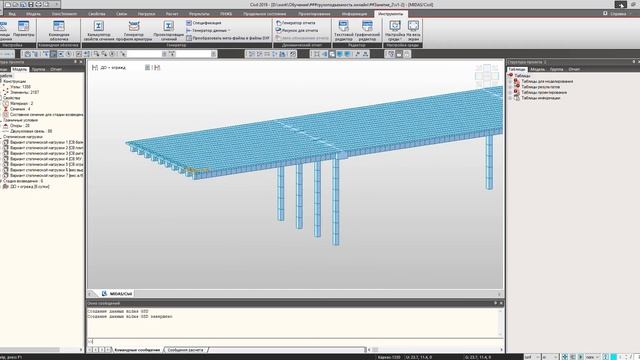The height and width of the screenshot is (360, 640).
Task: Click the Таблицы информации icon
Action: coord(517,98)
